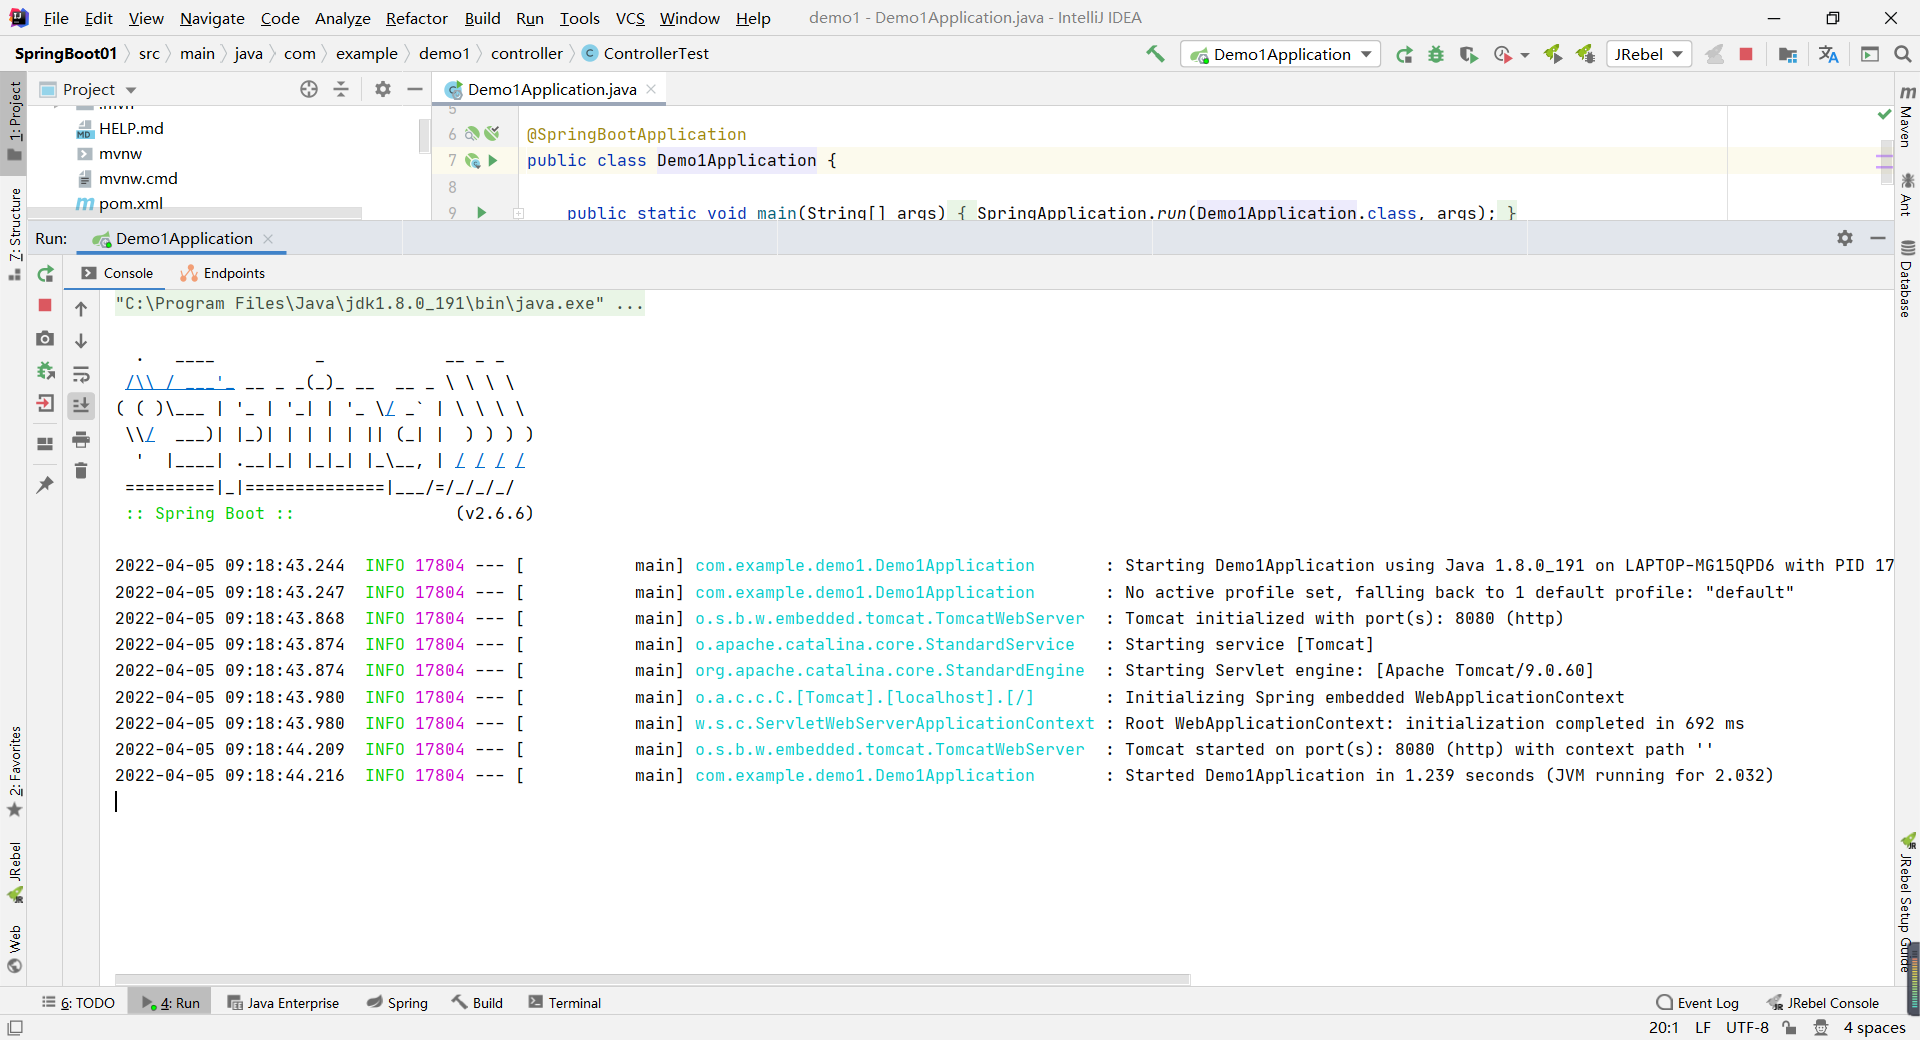Run with Coverage using the shield icon
This screenshot has width=1920, height=1040.
[1468, 54]
